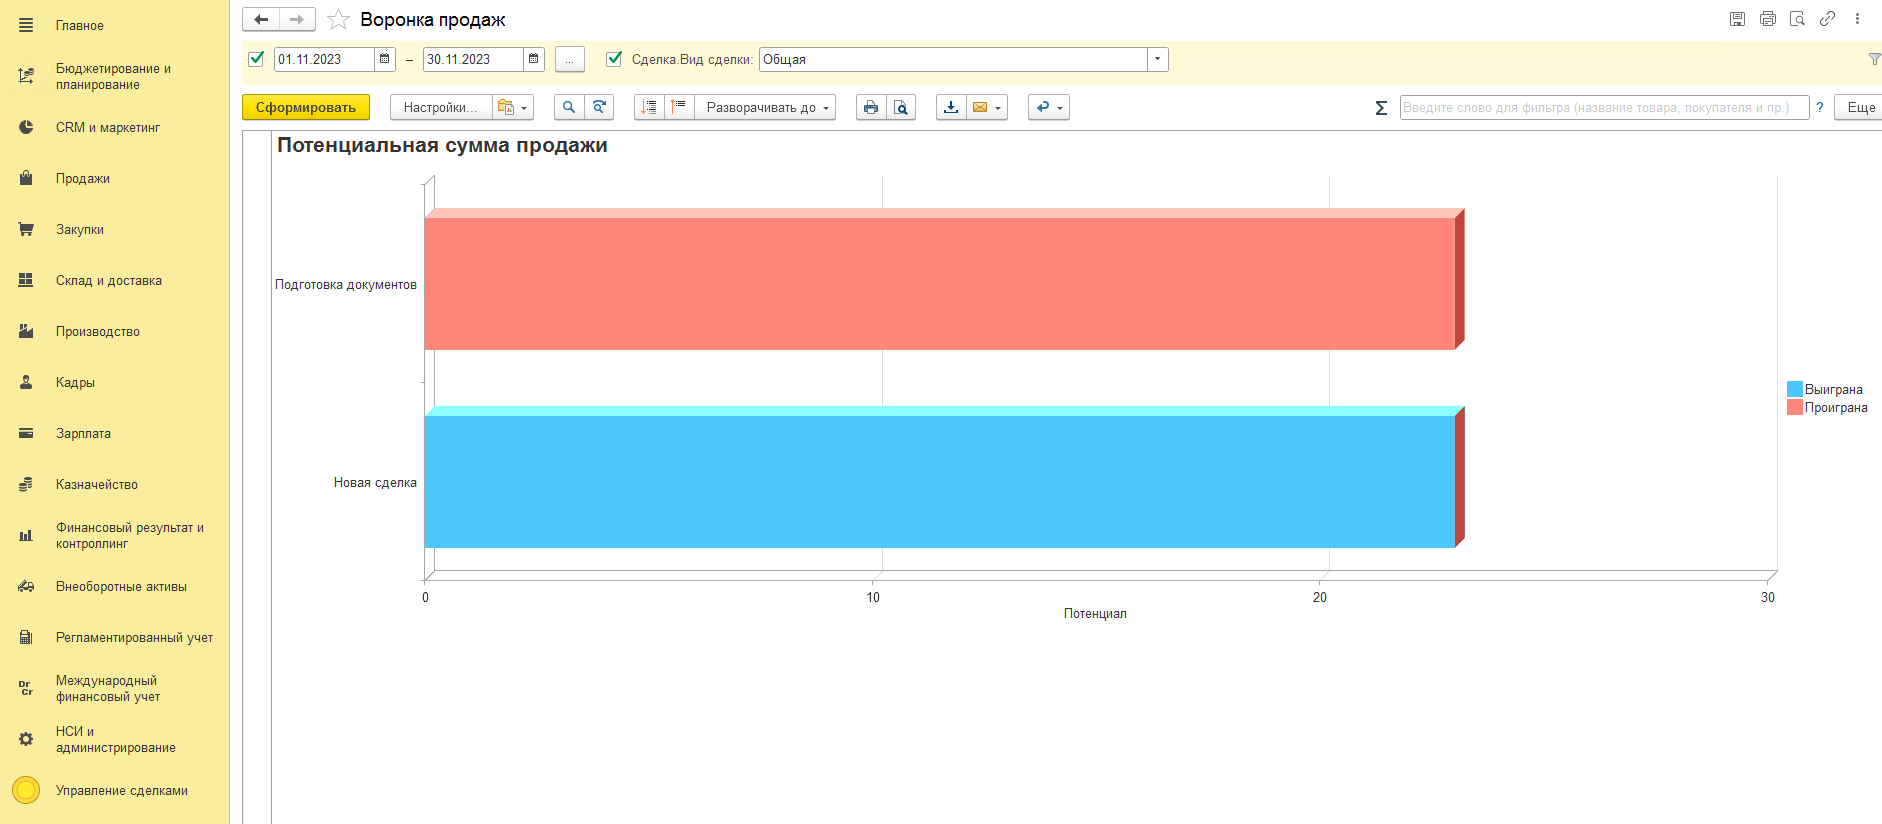Open the calendar for the end date 30.11.2023
The height and width of the screenshot is (824, 1882).
(x=534, y=59)
